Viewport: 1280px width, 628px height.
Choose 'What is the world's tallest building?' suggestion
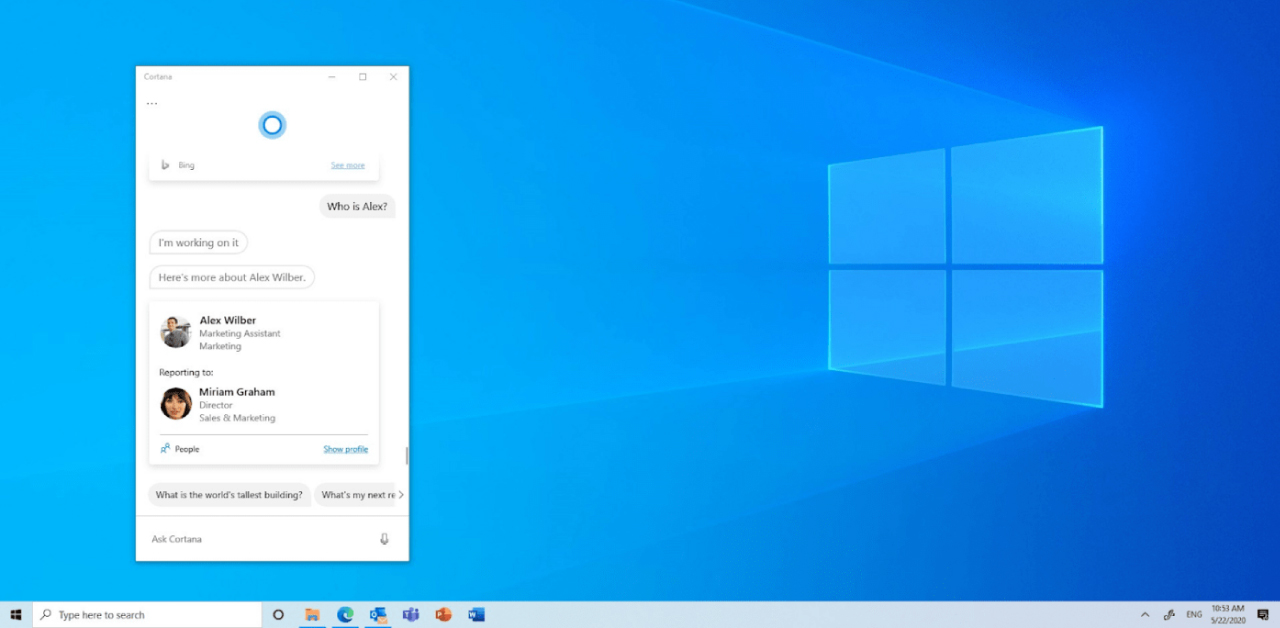tap(229, 495)
